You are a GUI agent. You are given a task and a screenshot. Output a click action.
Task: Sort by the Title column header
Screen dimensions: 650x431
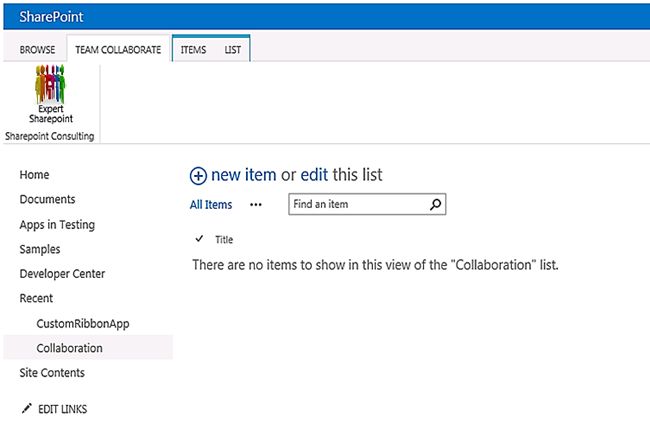pos(225,240)
